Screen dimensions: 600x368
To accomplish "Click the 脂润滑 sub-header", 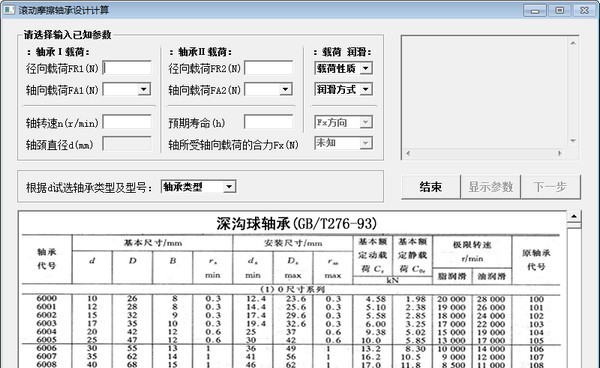I will (x=452, y=276).
